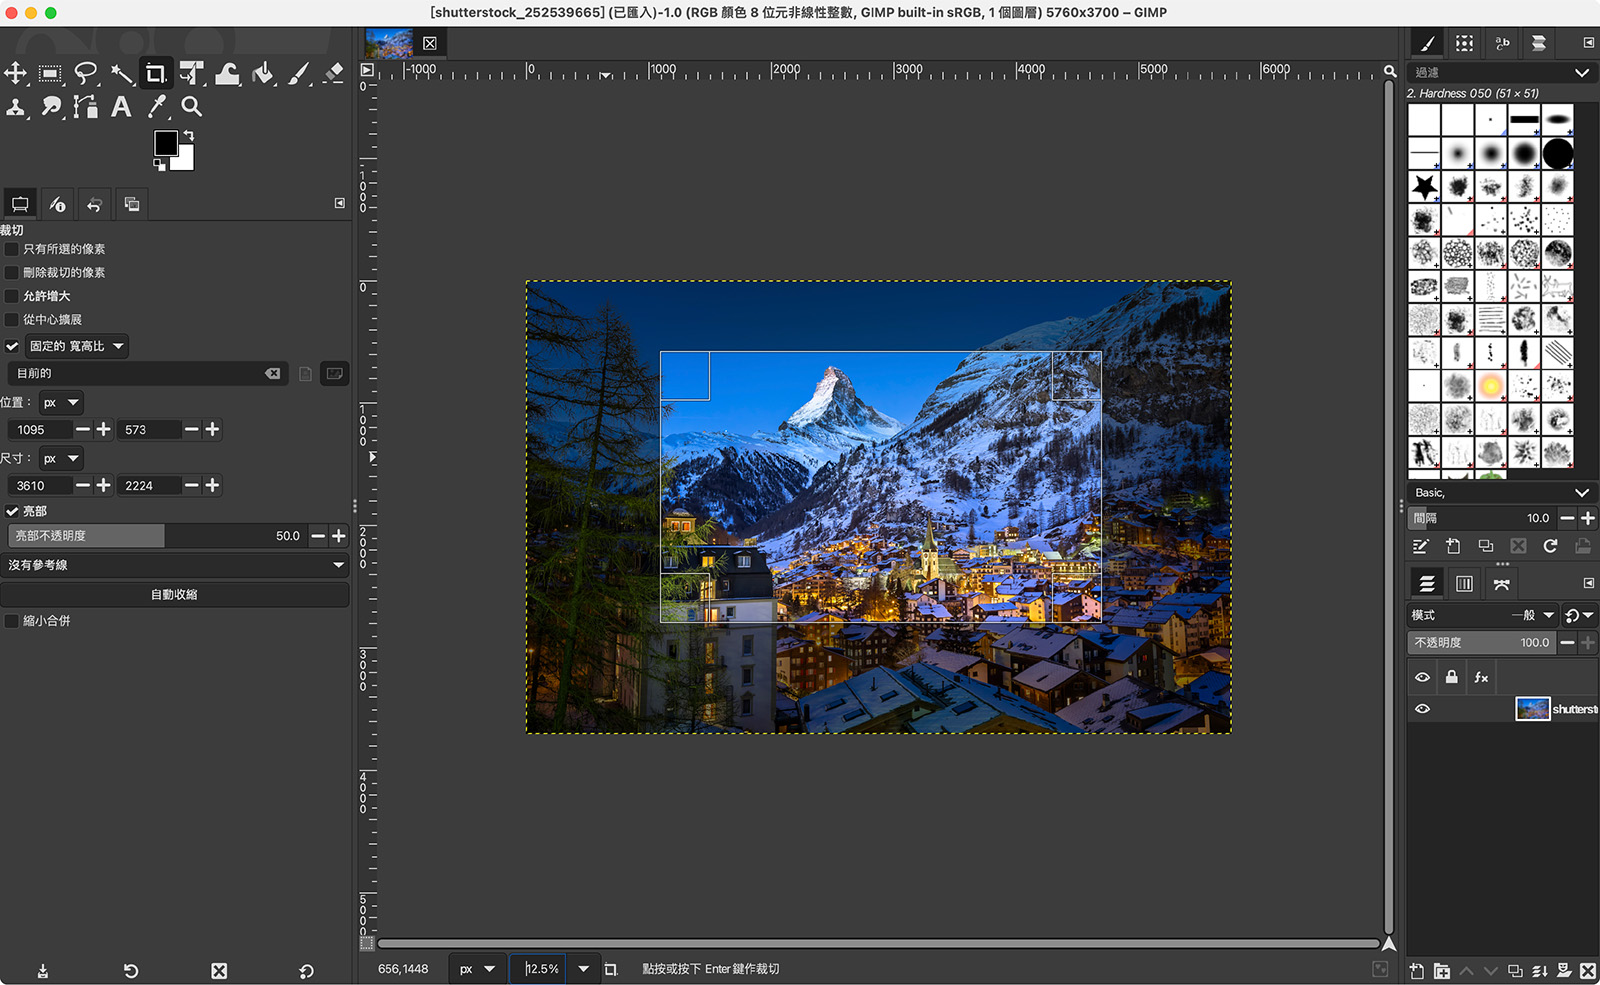Viewport: 1600px width, 985px height.
Task: Click the zoom-fit magnifier above the scrollbar
Action: 1390,71
